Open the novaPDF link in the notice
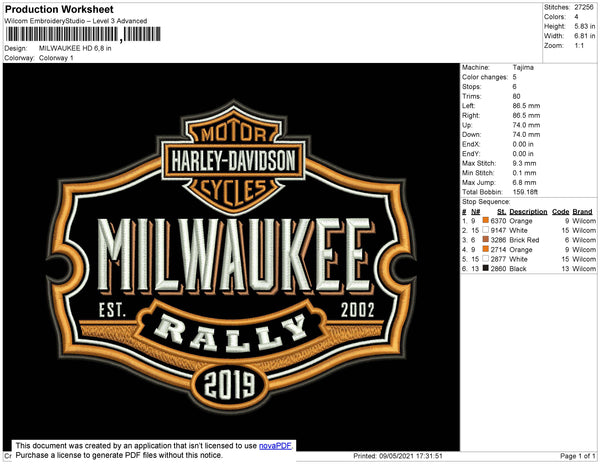This screenshot has width=600, height=464. pos(275,446)
